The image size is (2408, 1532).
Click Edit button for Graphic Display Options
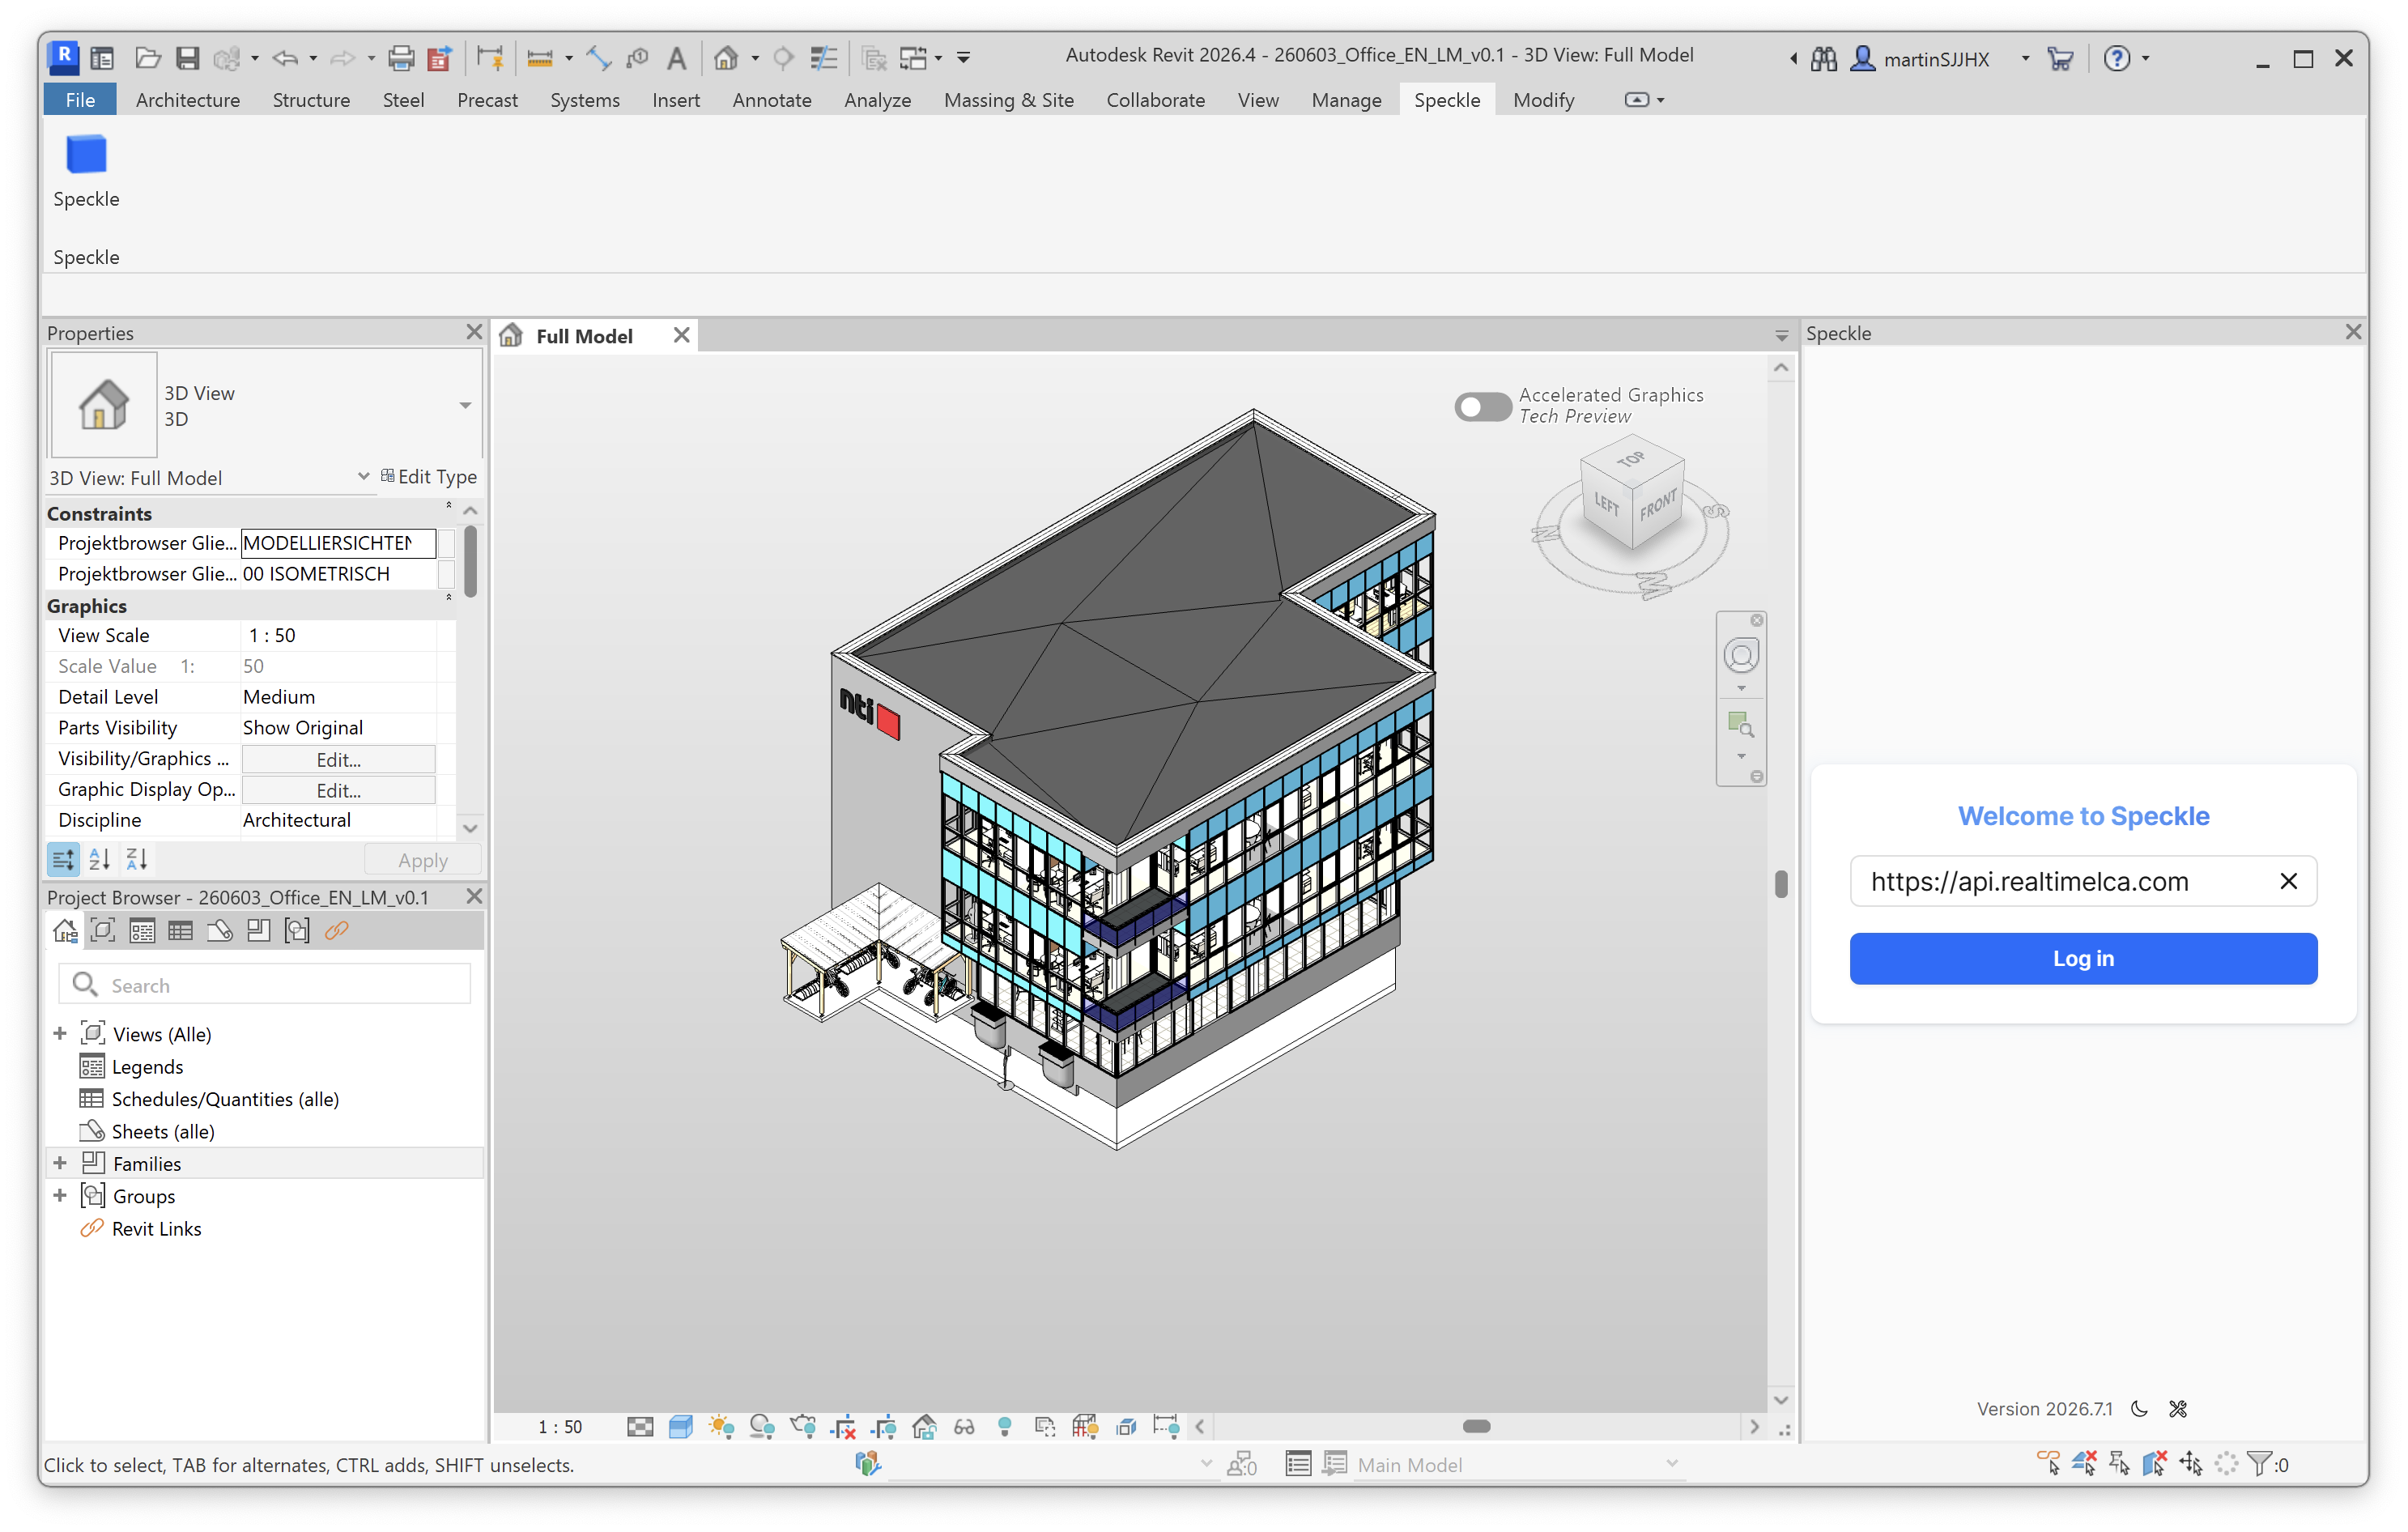pyautogui.click(x=338, y=790)
